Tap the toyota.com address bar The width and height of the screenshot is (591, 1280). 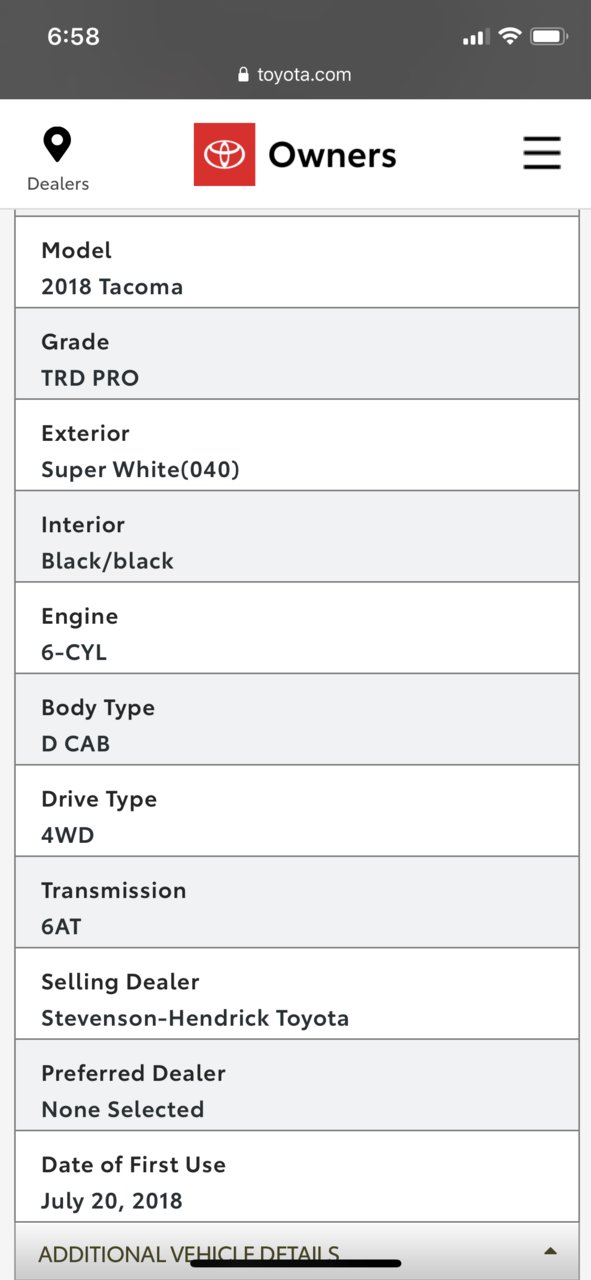coord(295,75)
